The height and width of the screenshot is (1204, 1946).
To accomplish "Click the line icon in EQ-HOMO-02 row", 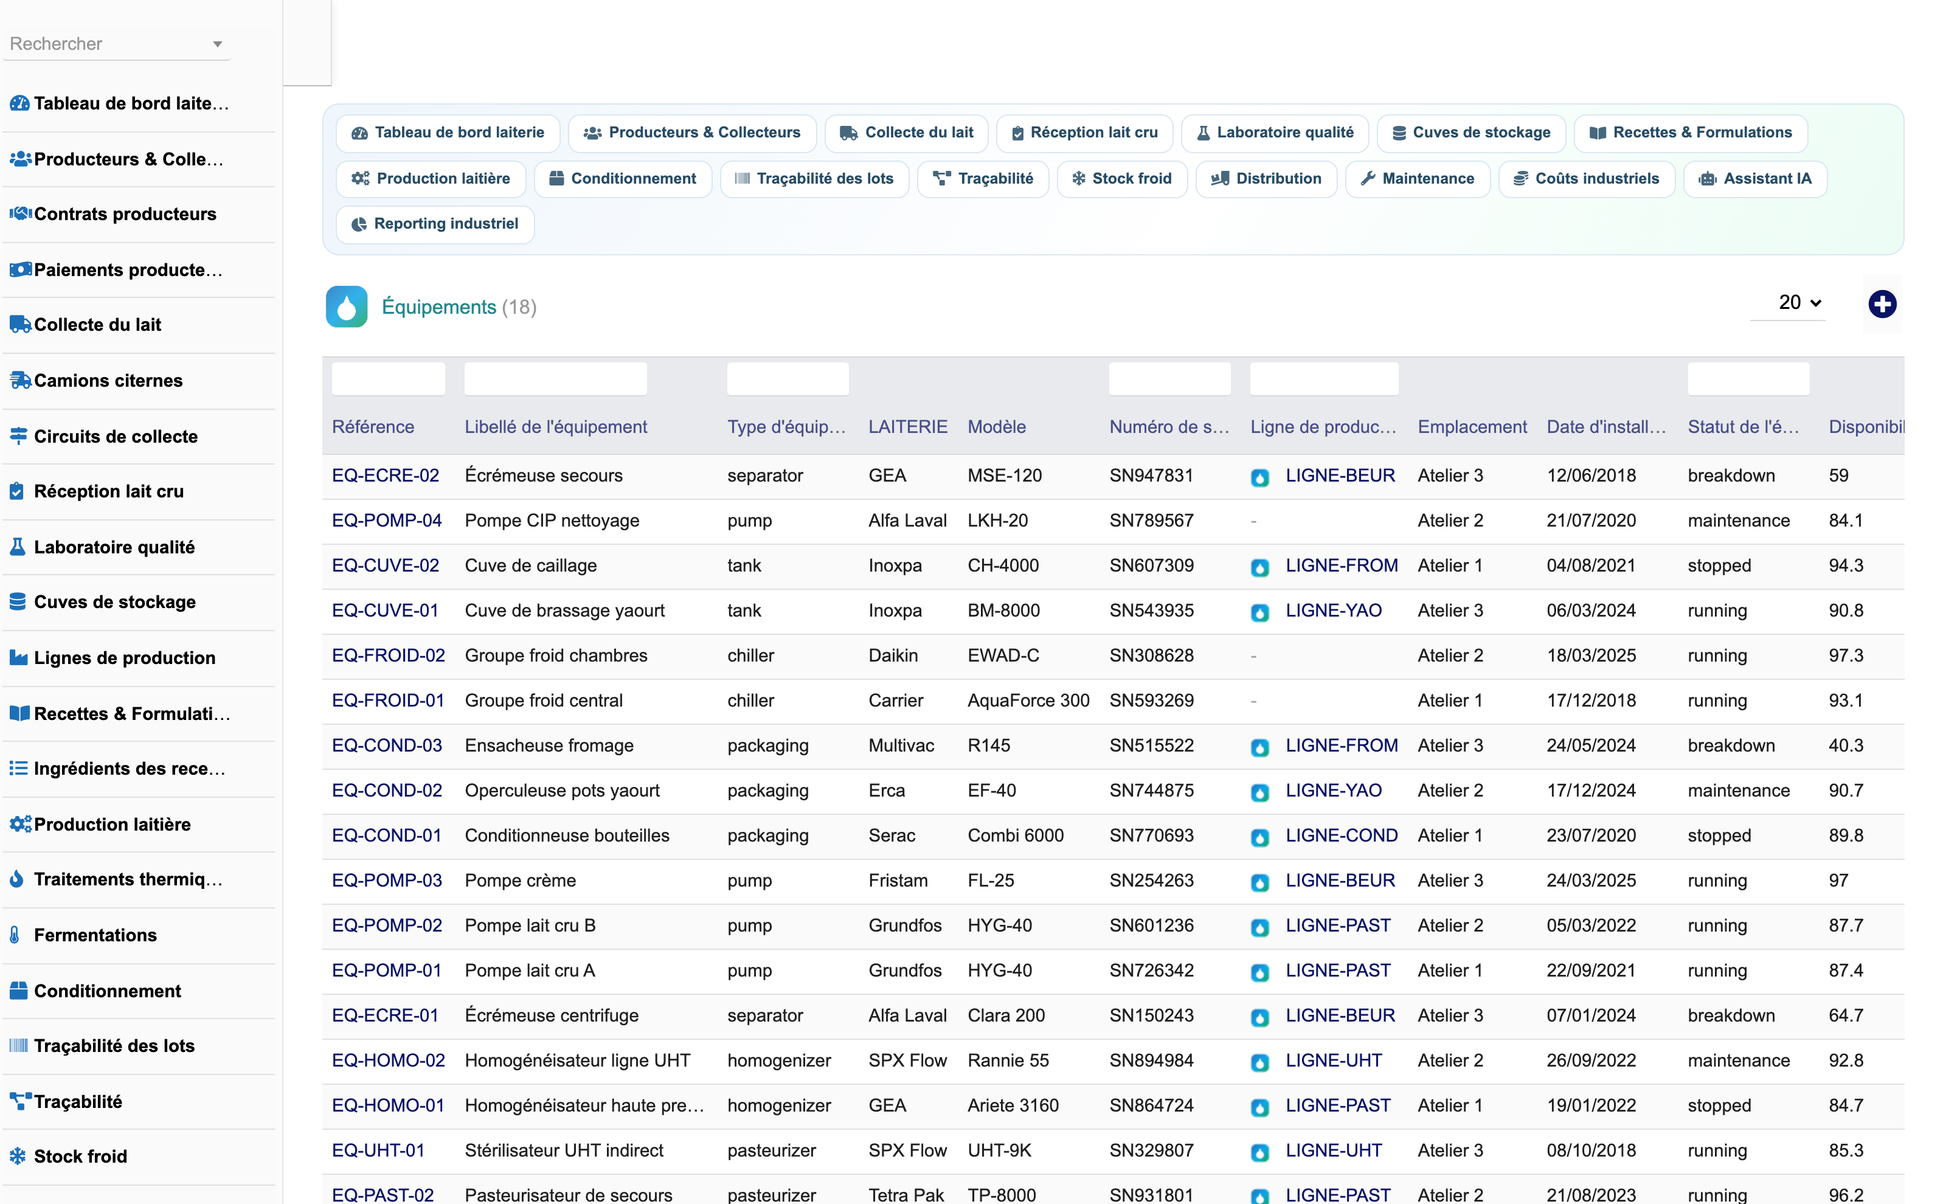I will pos(1260,1062).
